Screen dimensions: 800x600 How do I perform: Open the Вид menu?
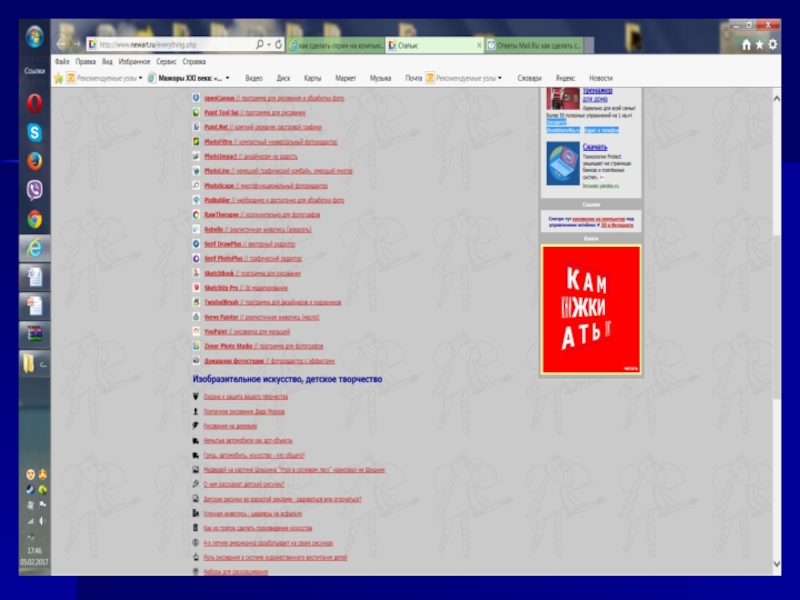pyautogui.click(x=107, y=62)
